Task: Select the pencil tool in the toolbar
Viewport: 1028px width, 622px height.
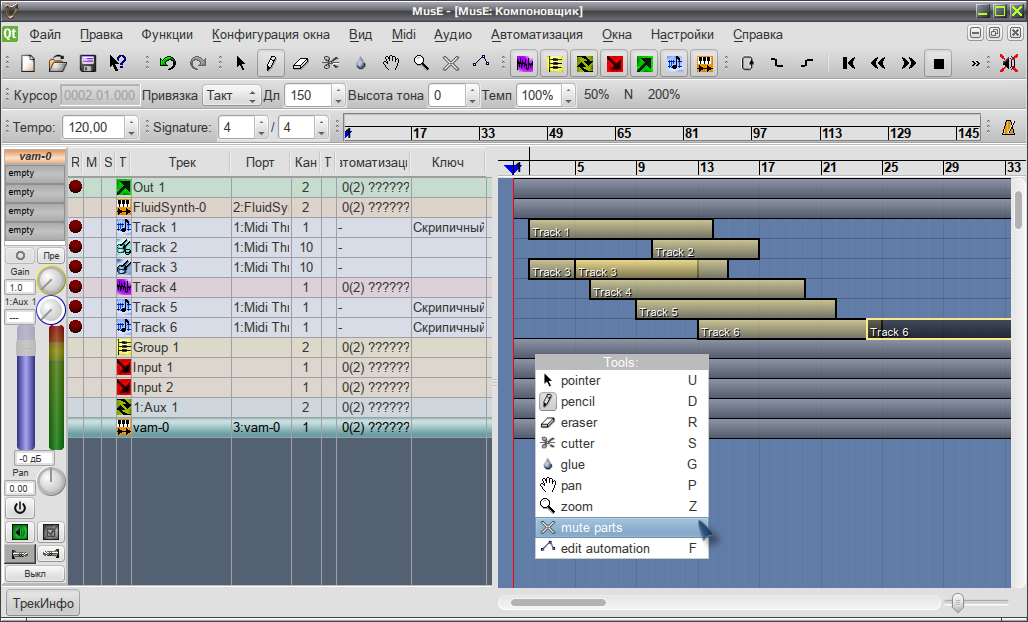Action: (x=271, y=64)
